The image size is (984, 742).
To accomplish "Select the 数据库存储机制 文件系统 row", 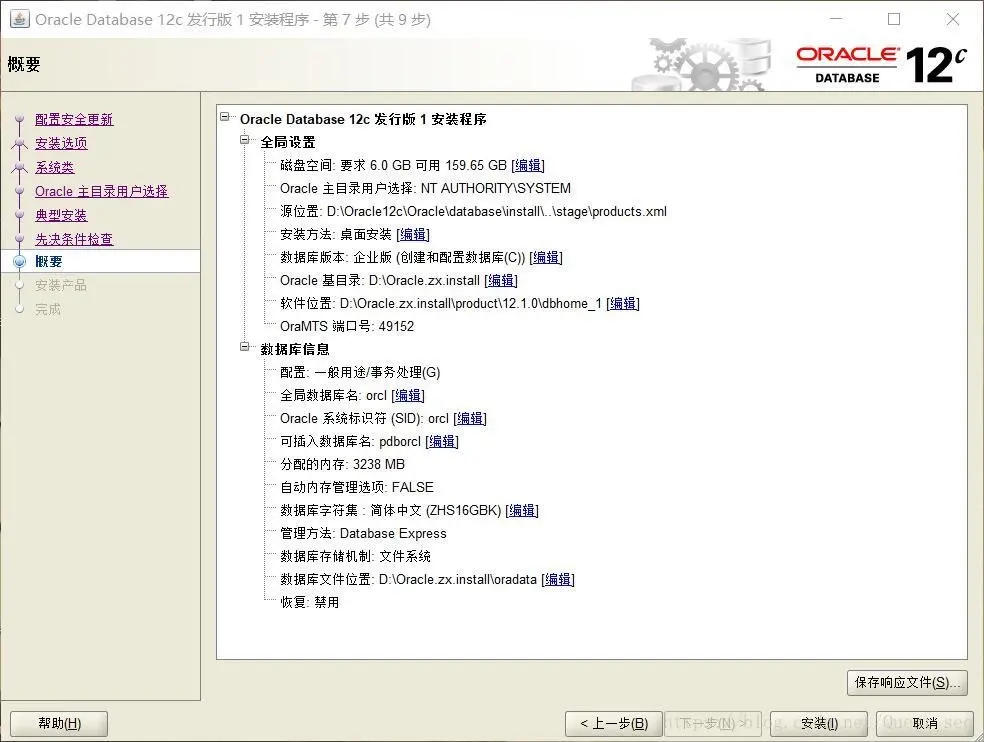I will [355, 556].
